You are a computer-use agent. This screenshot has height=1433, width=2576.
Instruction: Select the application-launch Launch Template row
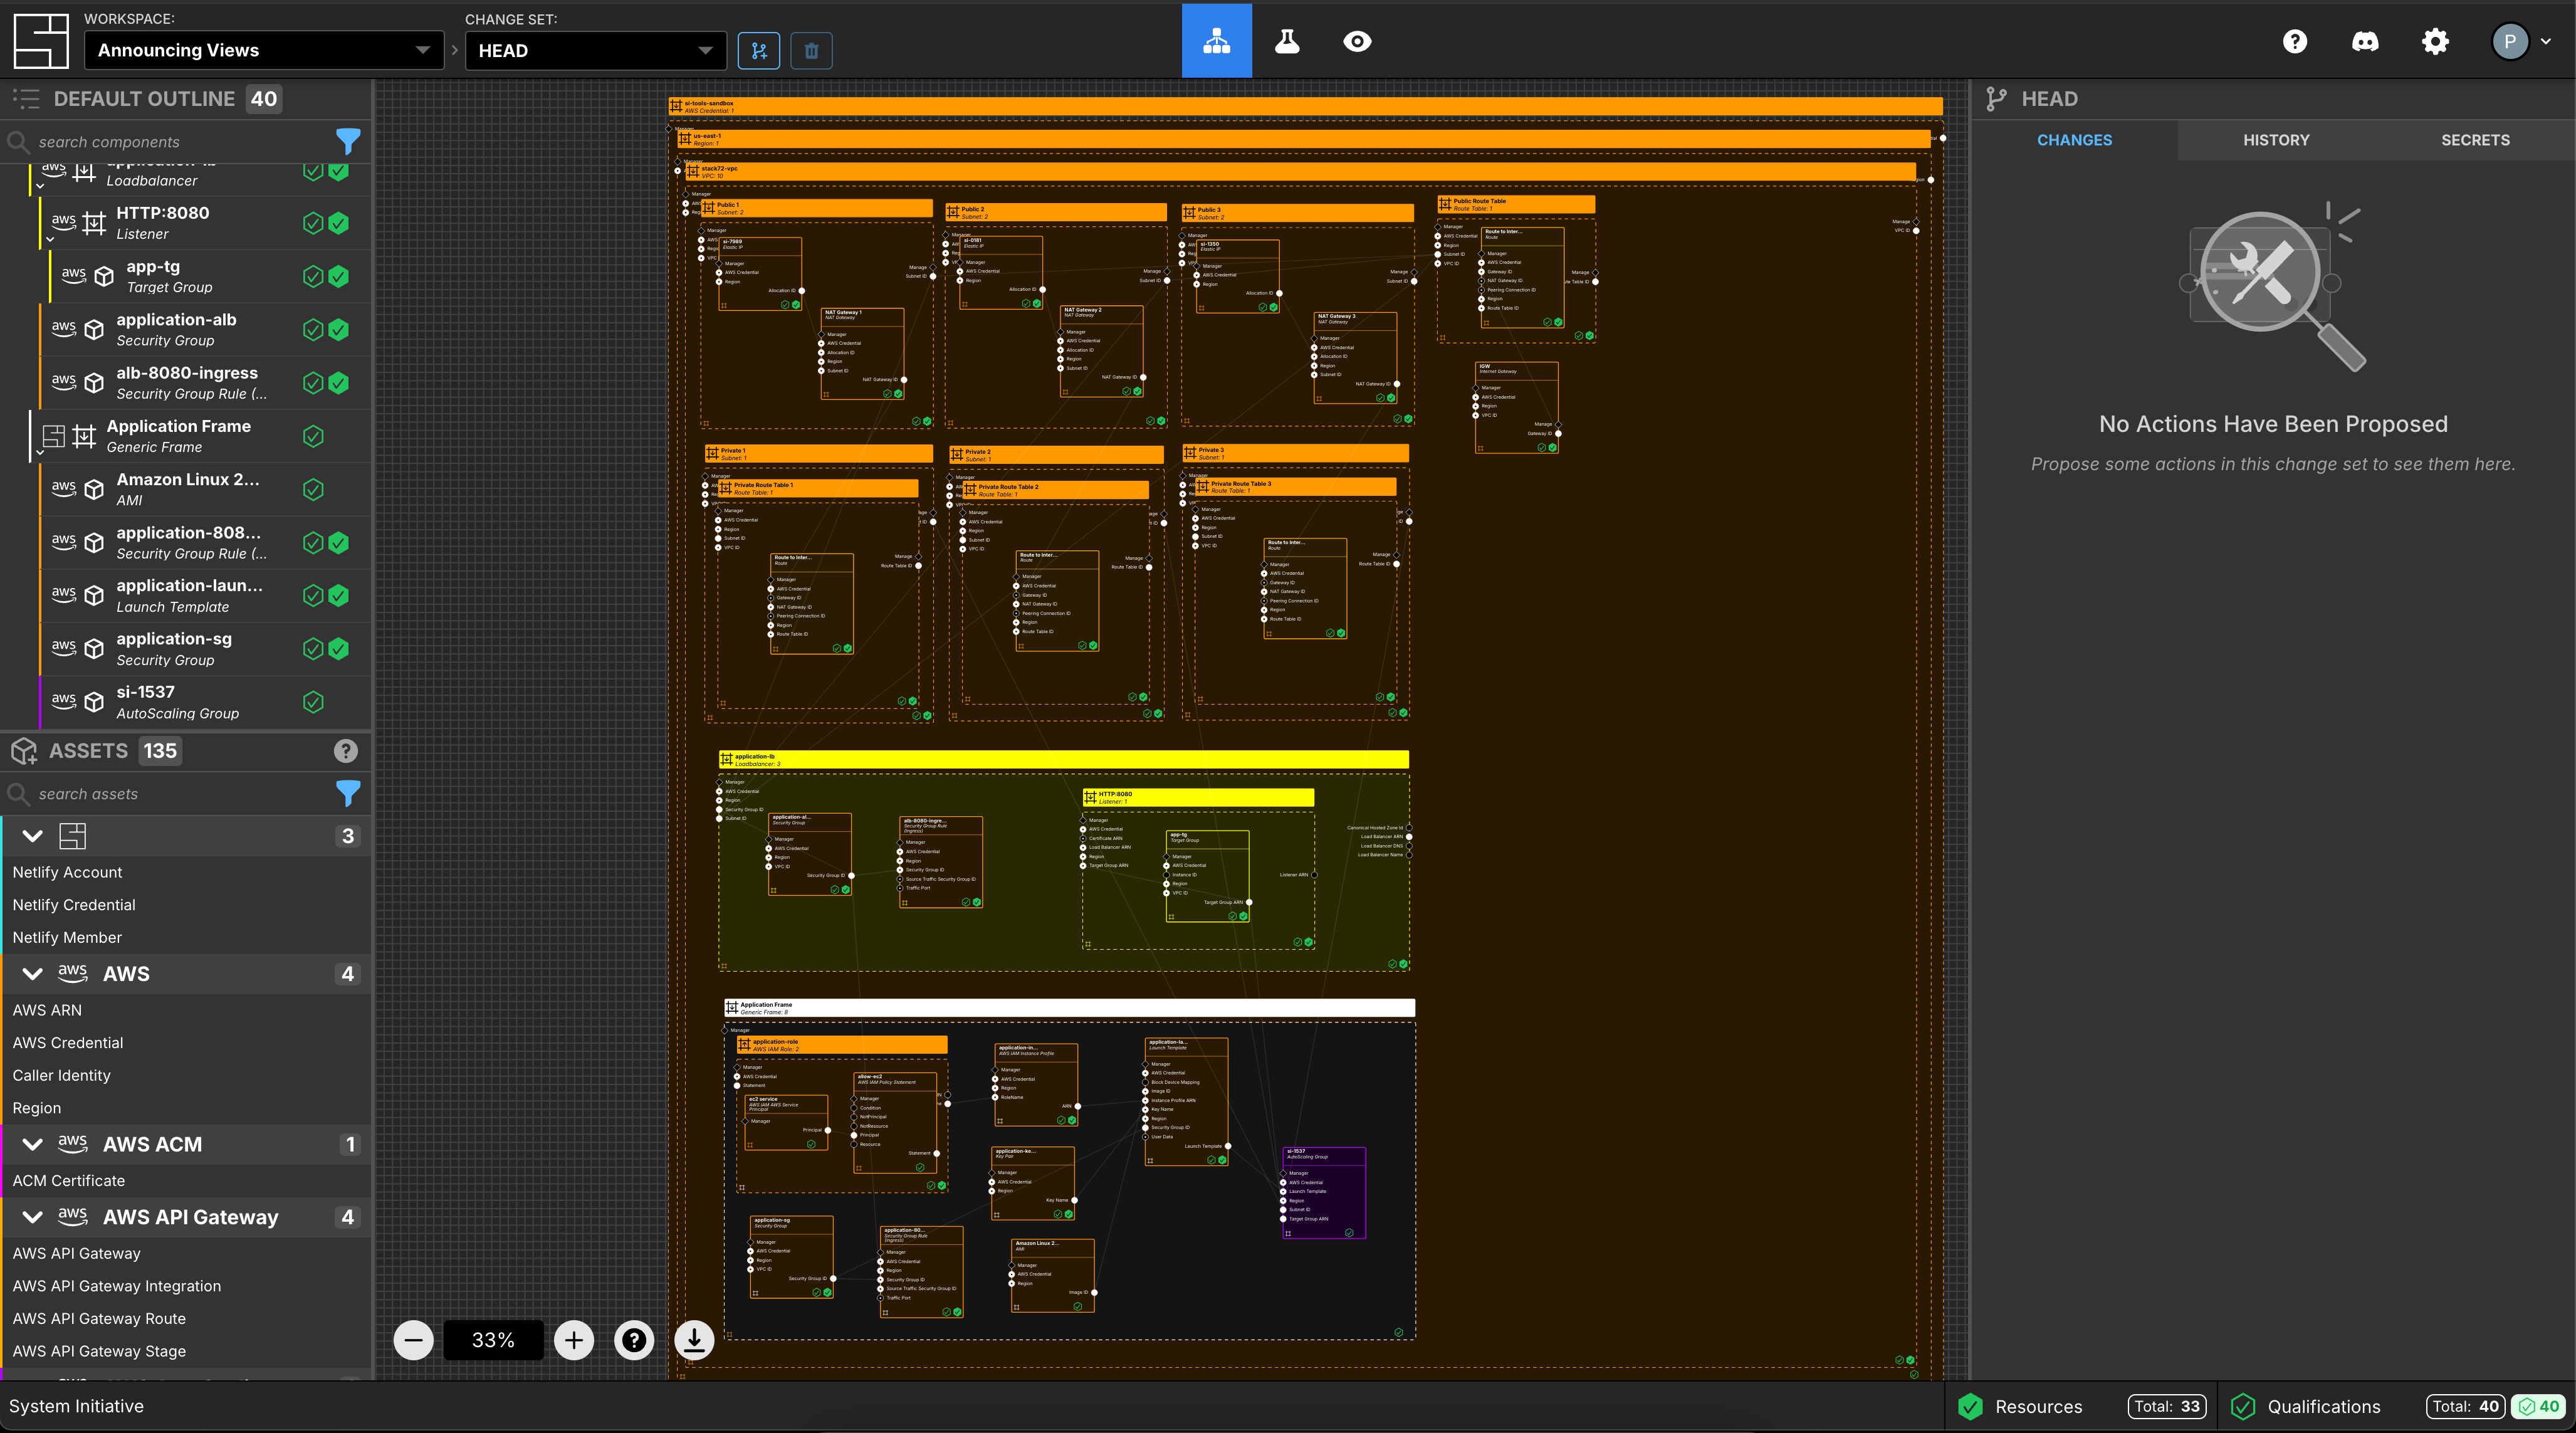[205, 596]
